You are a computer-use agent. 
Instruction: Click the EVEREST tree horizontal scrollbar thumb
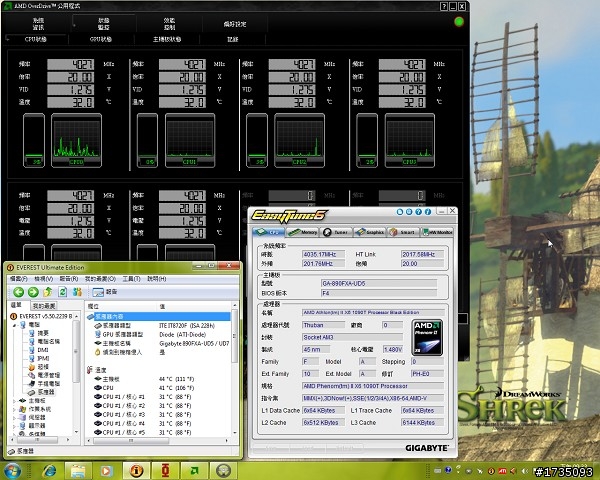tap(37, 441)
